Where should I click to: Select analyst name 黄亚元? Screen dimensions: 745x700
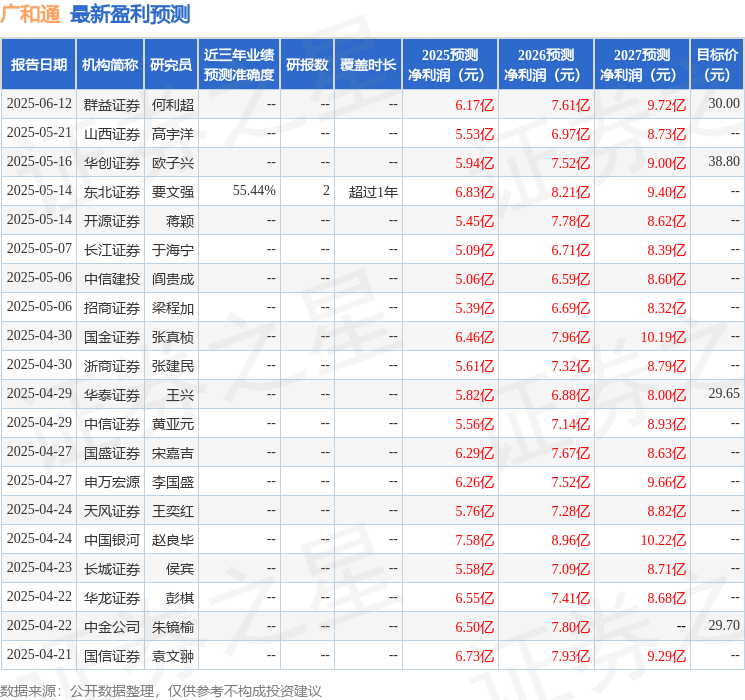click(173, 423)
